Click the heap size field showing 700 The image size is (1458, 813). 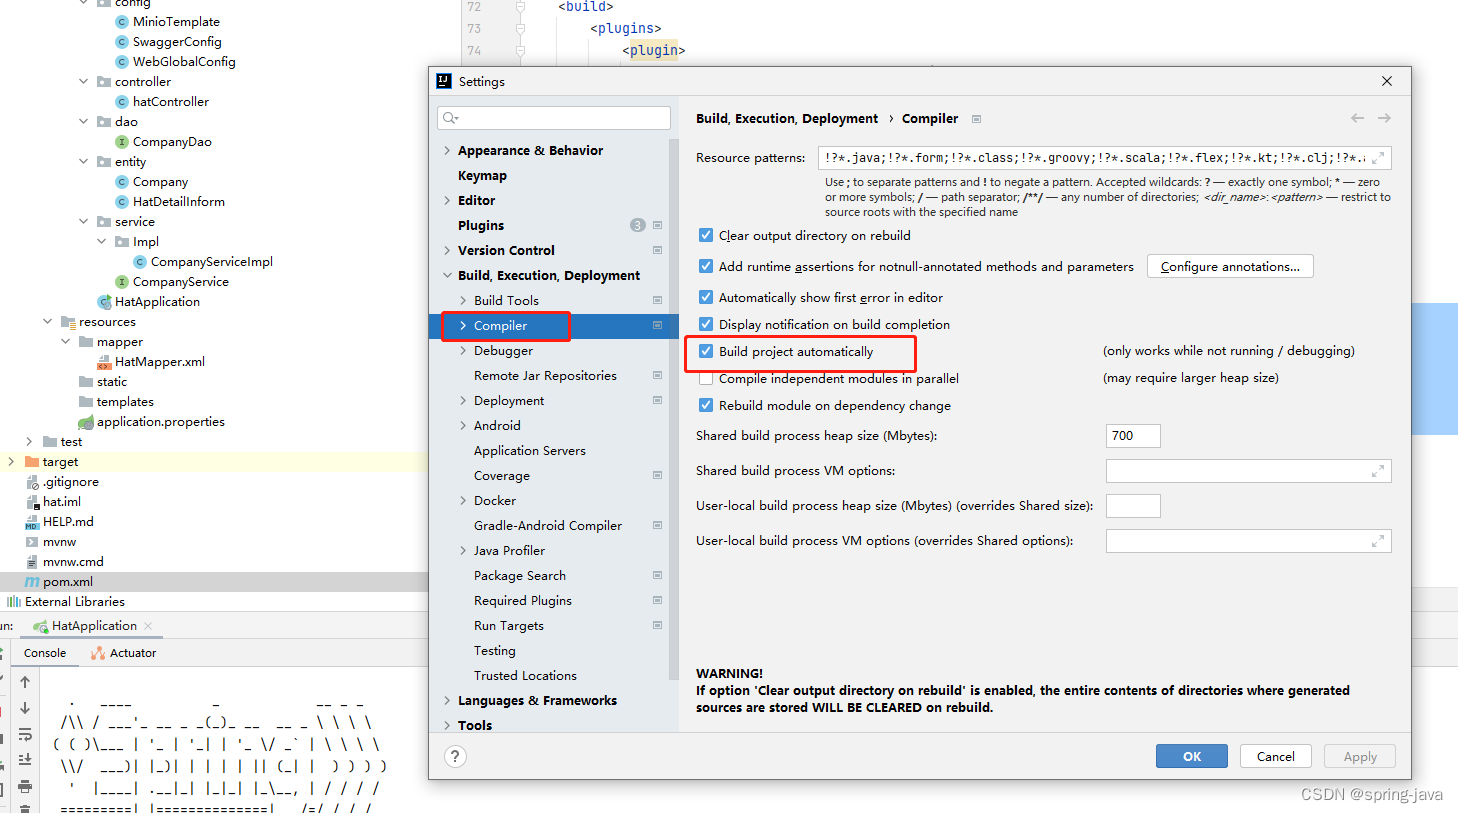[1132, 435]
